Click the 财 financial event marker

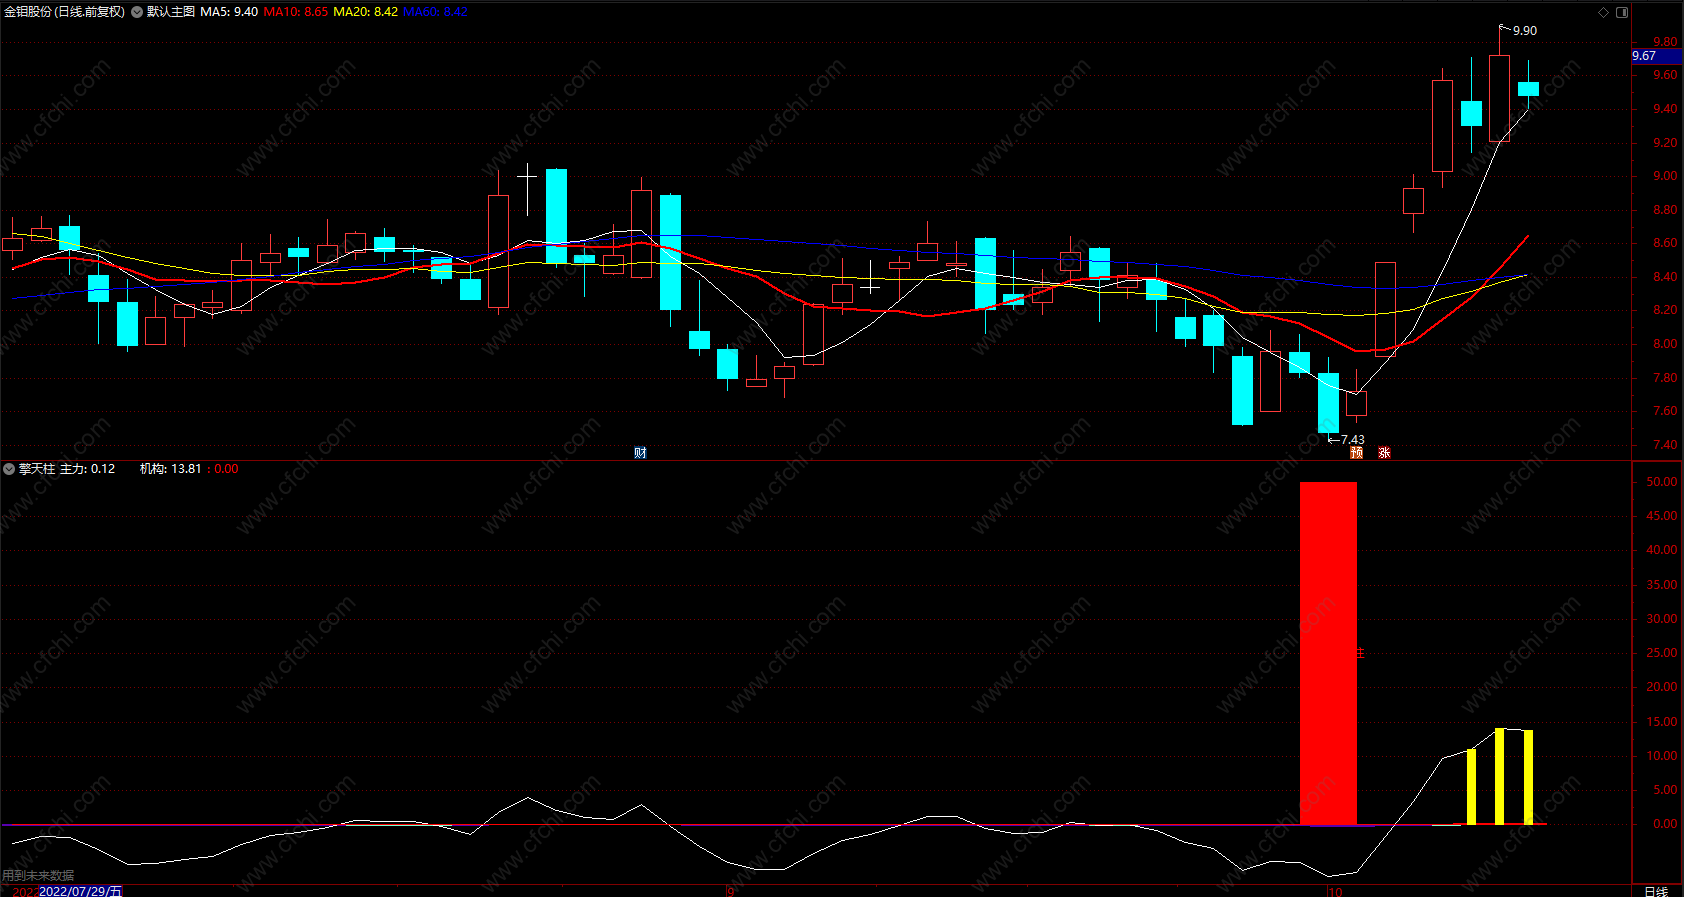pyautogui.click(x=640, y=453)
